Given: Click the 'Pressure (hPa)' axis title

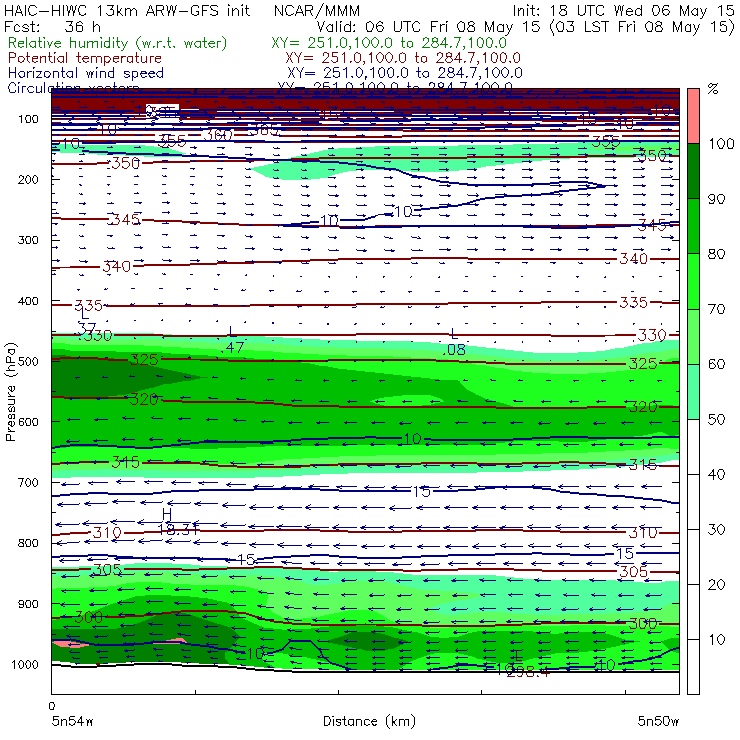Looking at the screenshot, I should pos(11,392).
